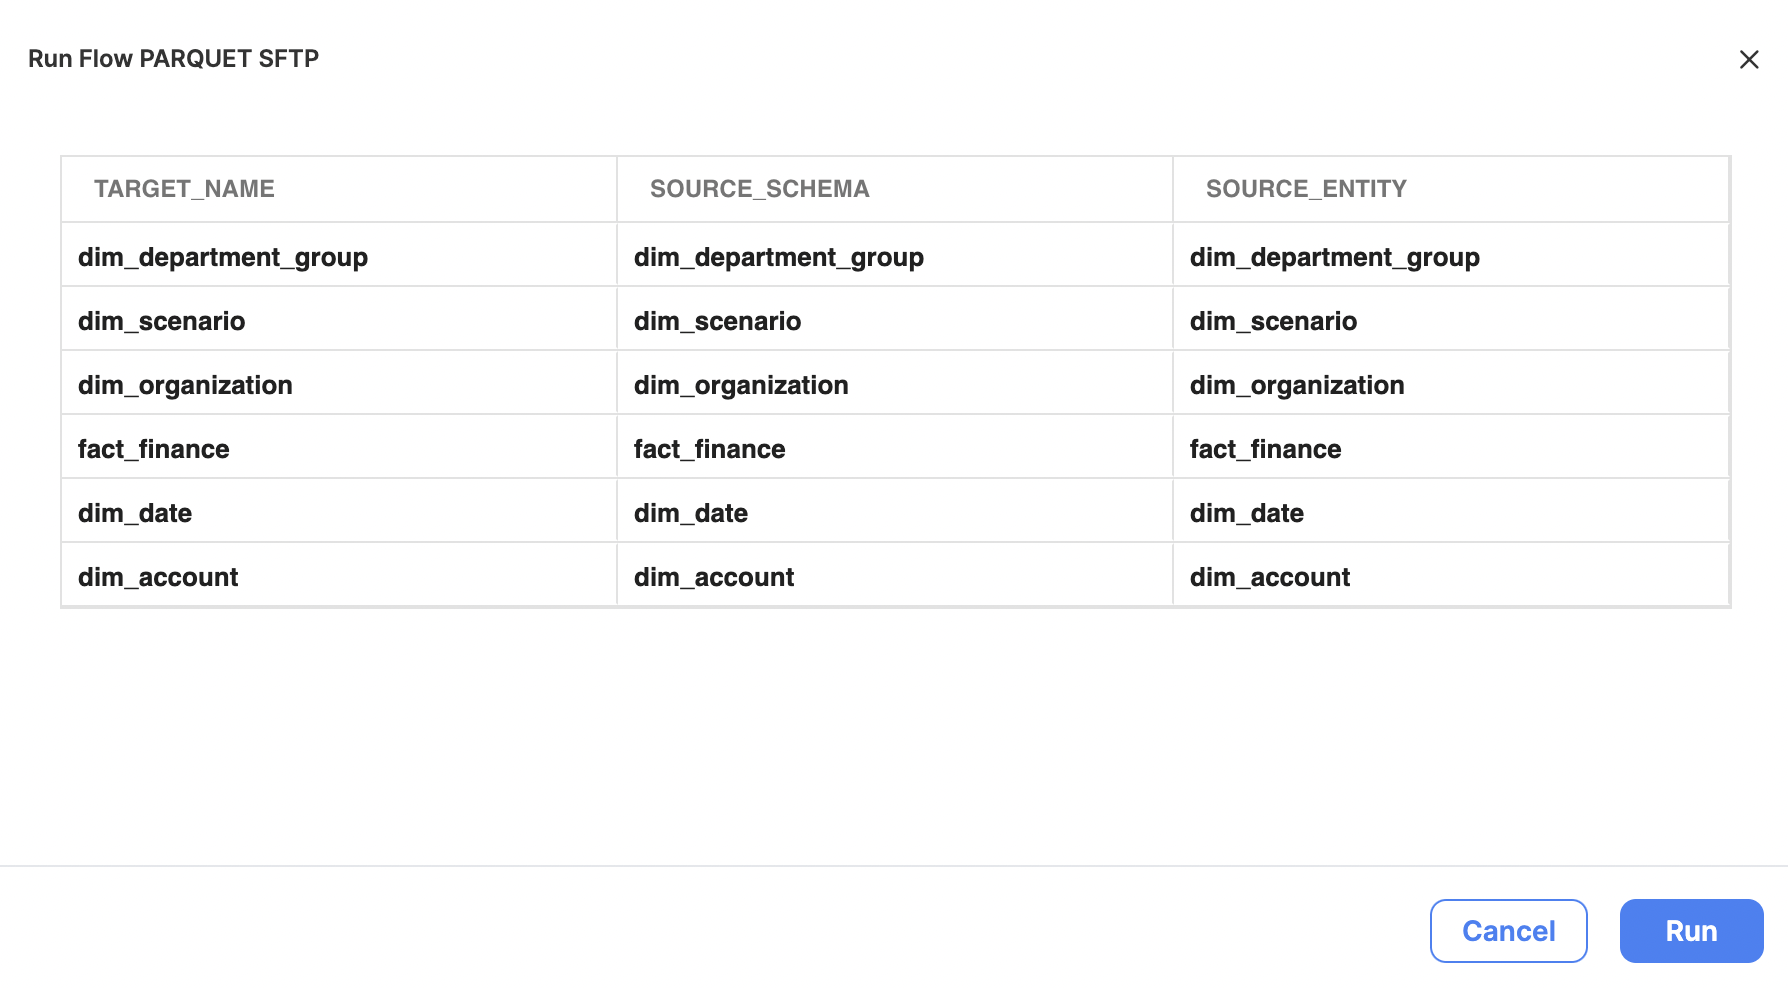Select fact_finance in the TARGET_NAME column
The width and height of the screenshot is (1788, 988).
point(154,449)
